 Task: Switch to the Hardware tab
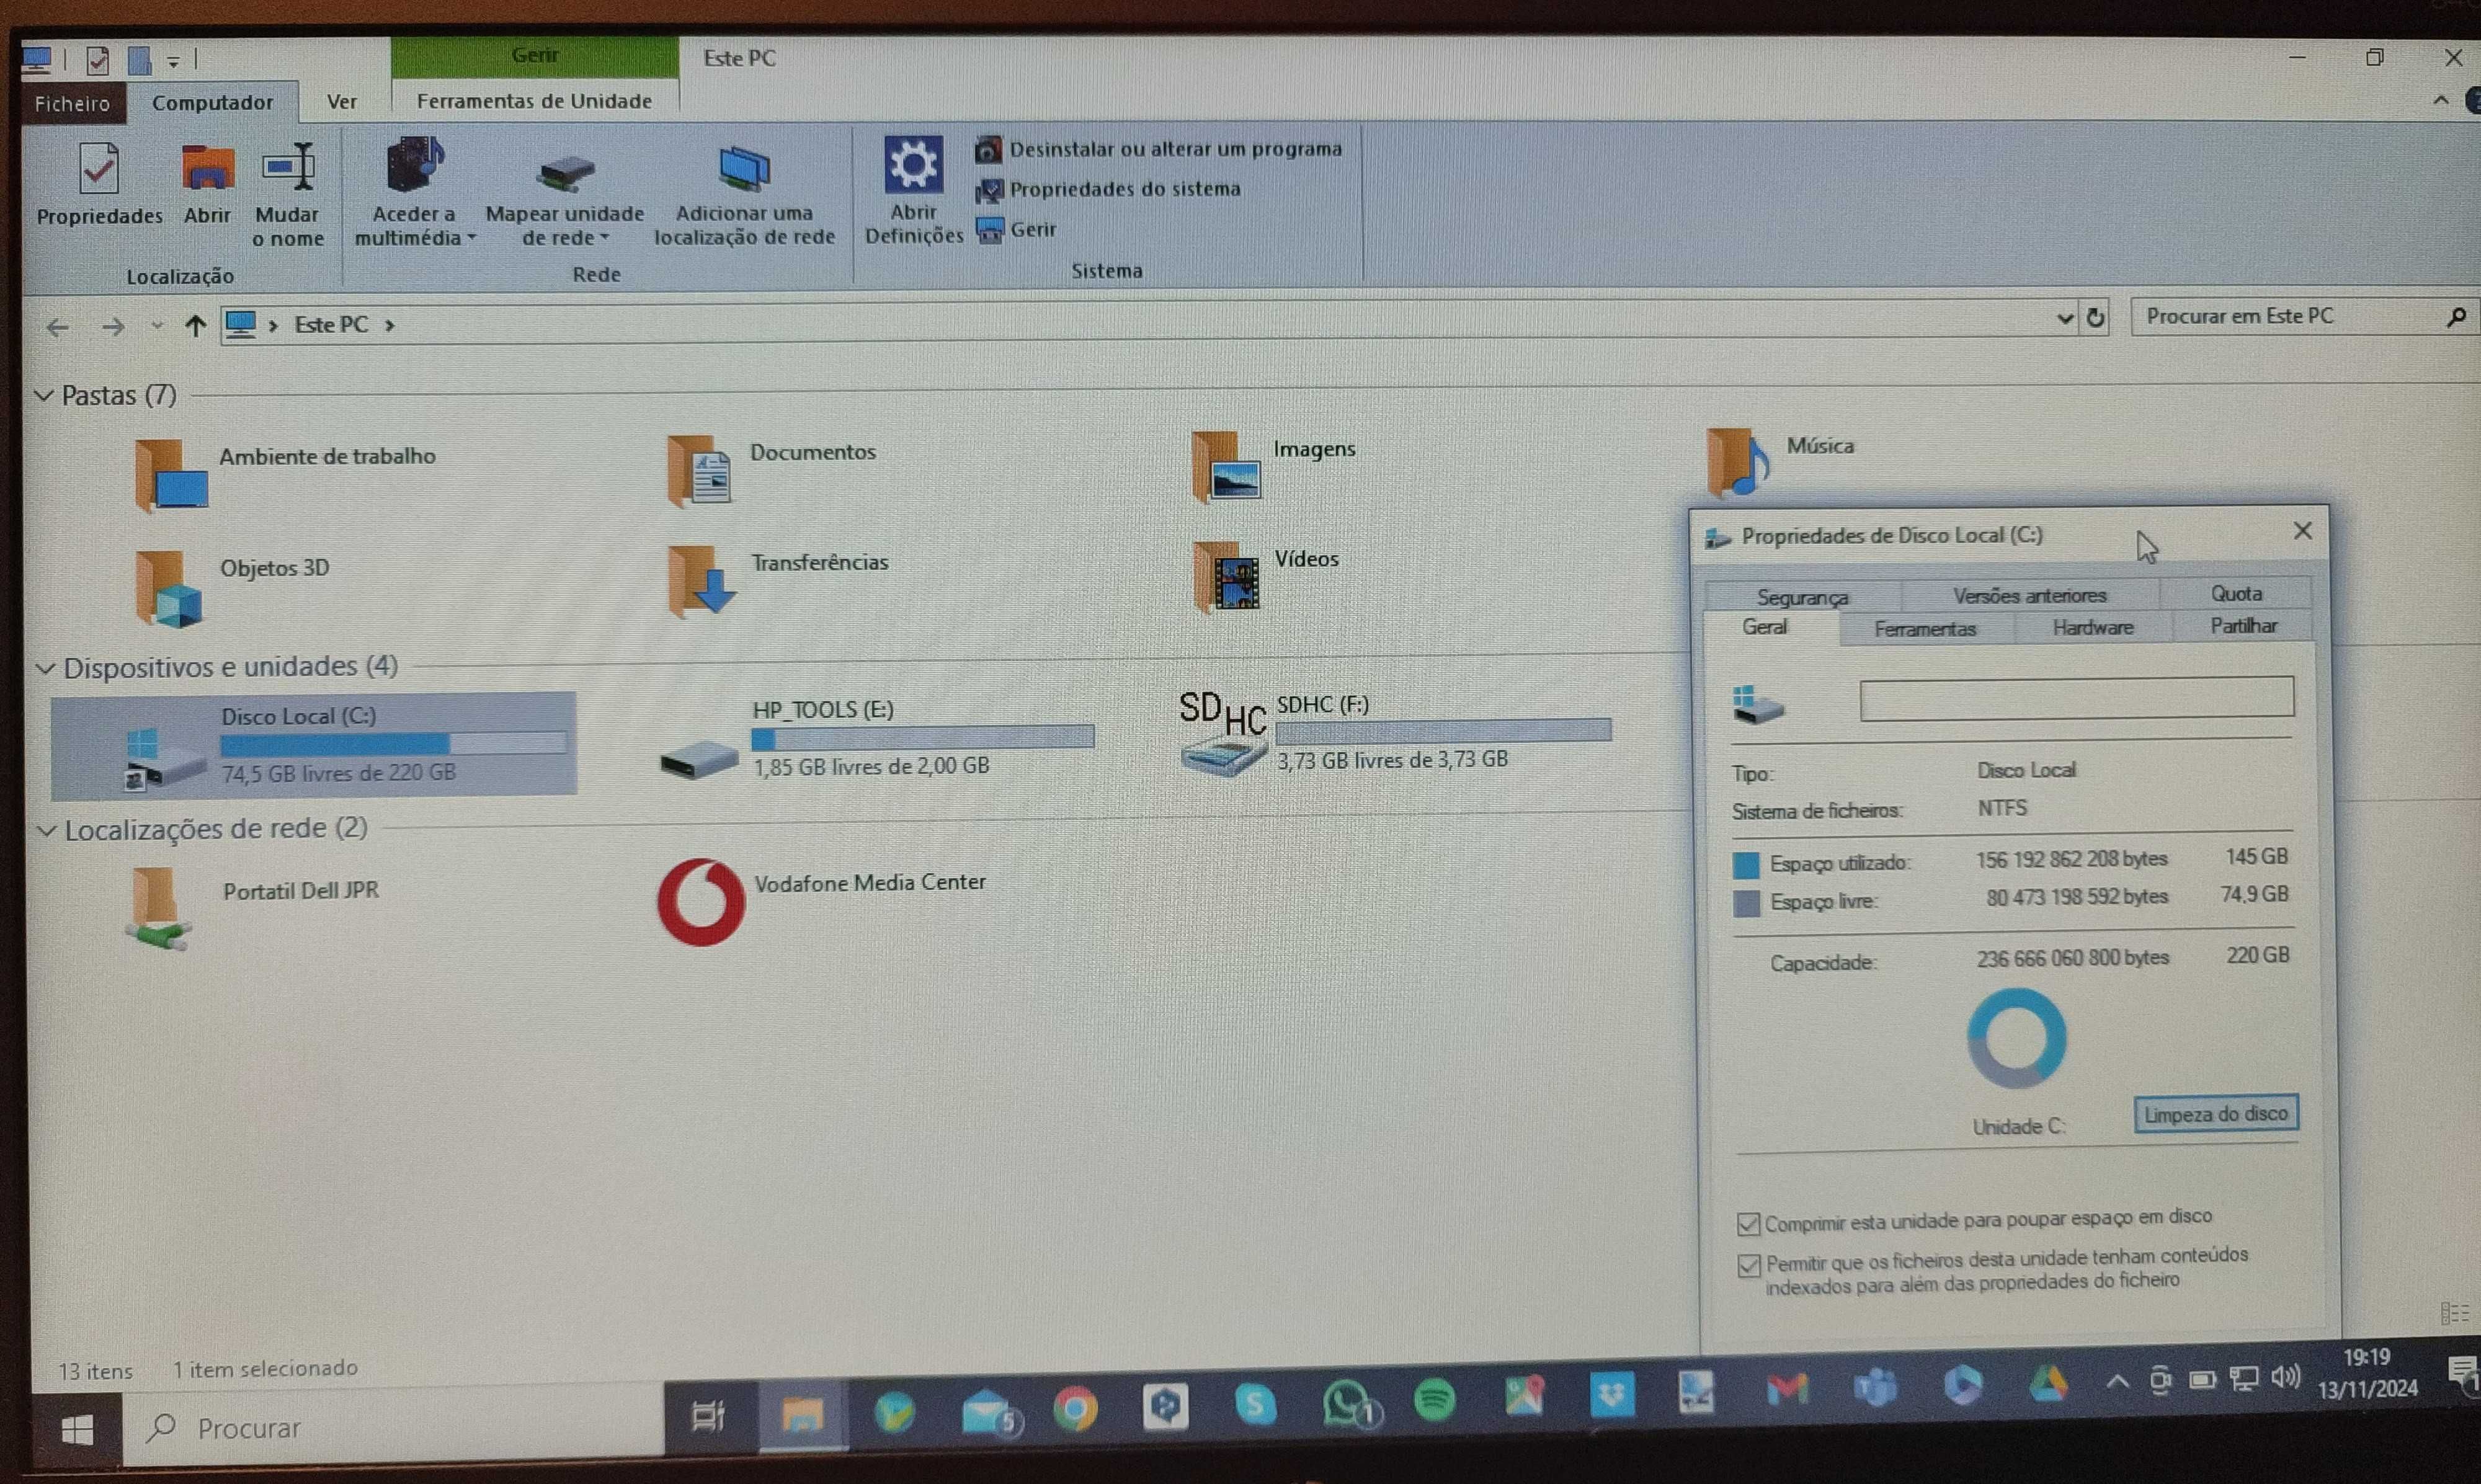click(2093, 627)
